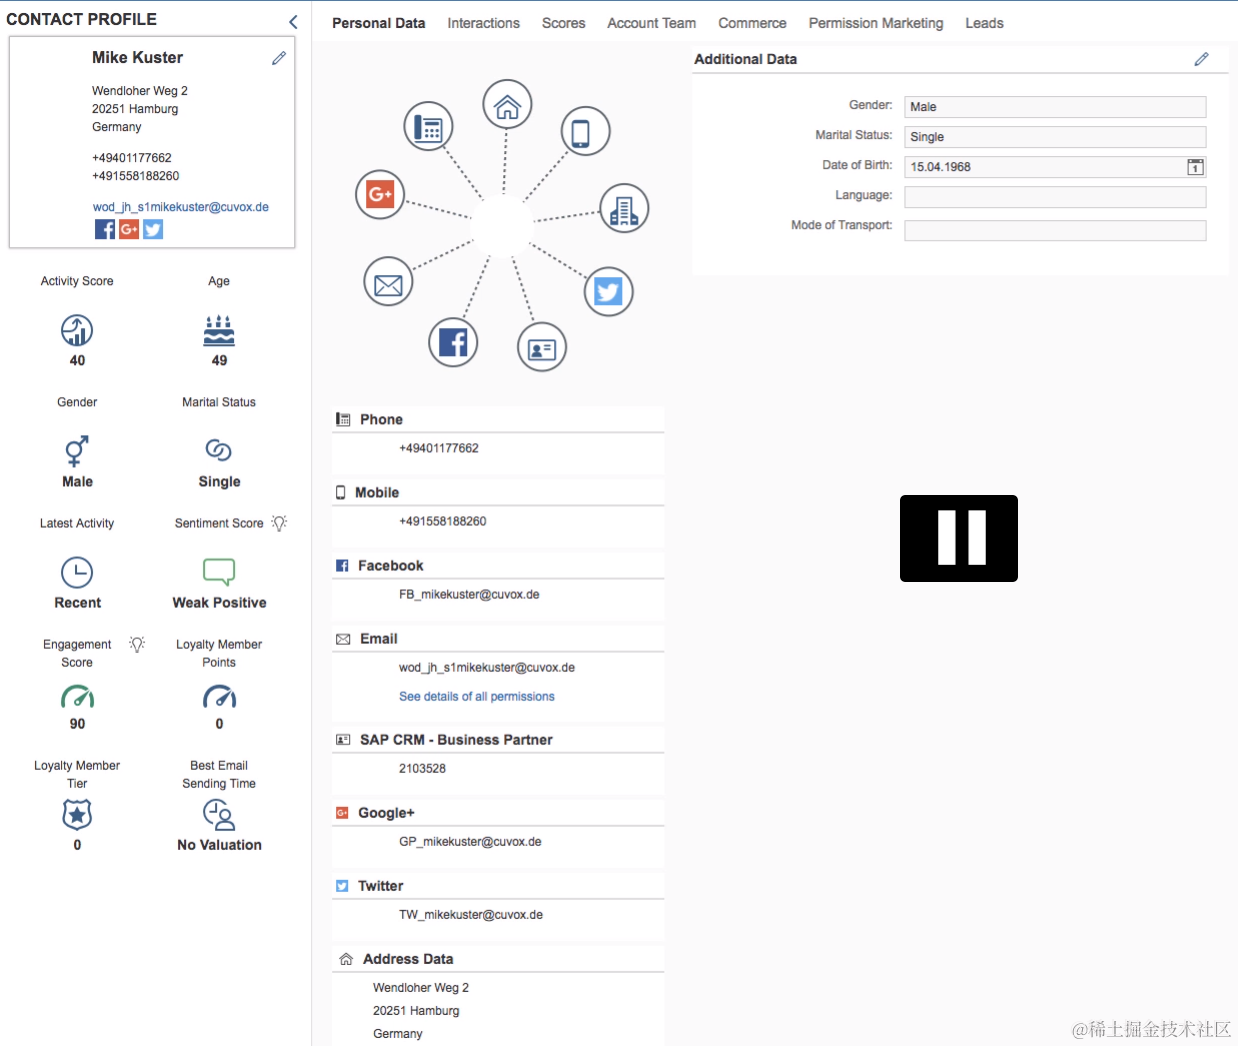This screenshot has height=1046, width=1238.
Task: Switch to Account Team tab
Action: click(651, 23)
